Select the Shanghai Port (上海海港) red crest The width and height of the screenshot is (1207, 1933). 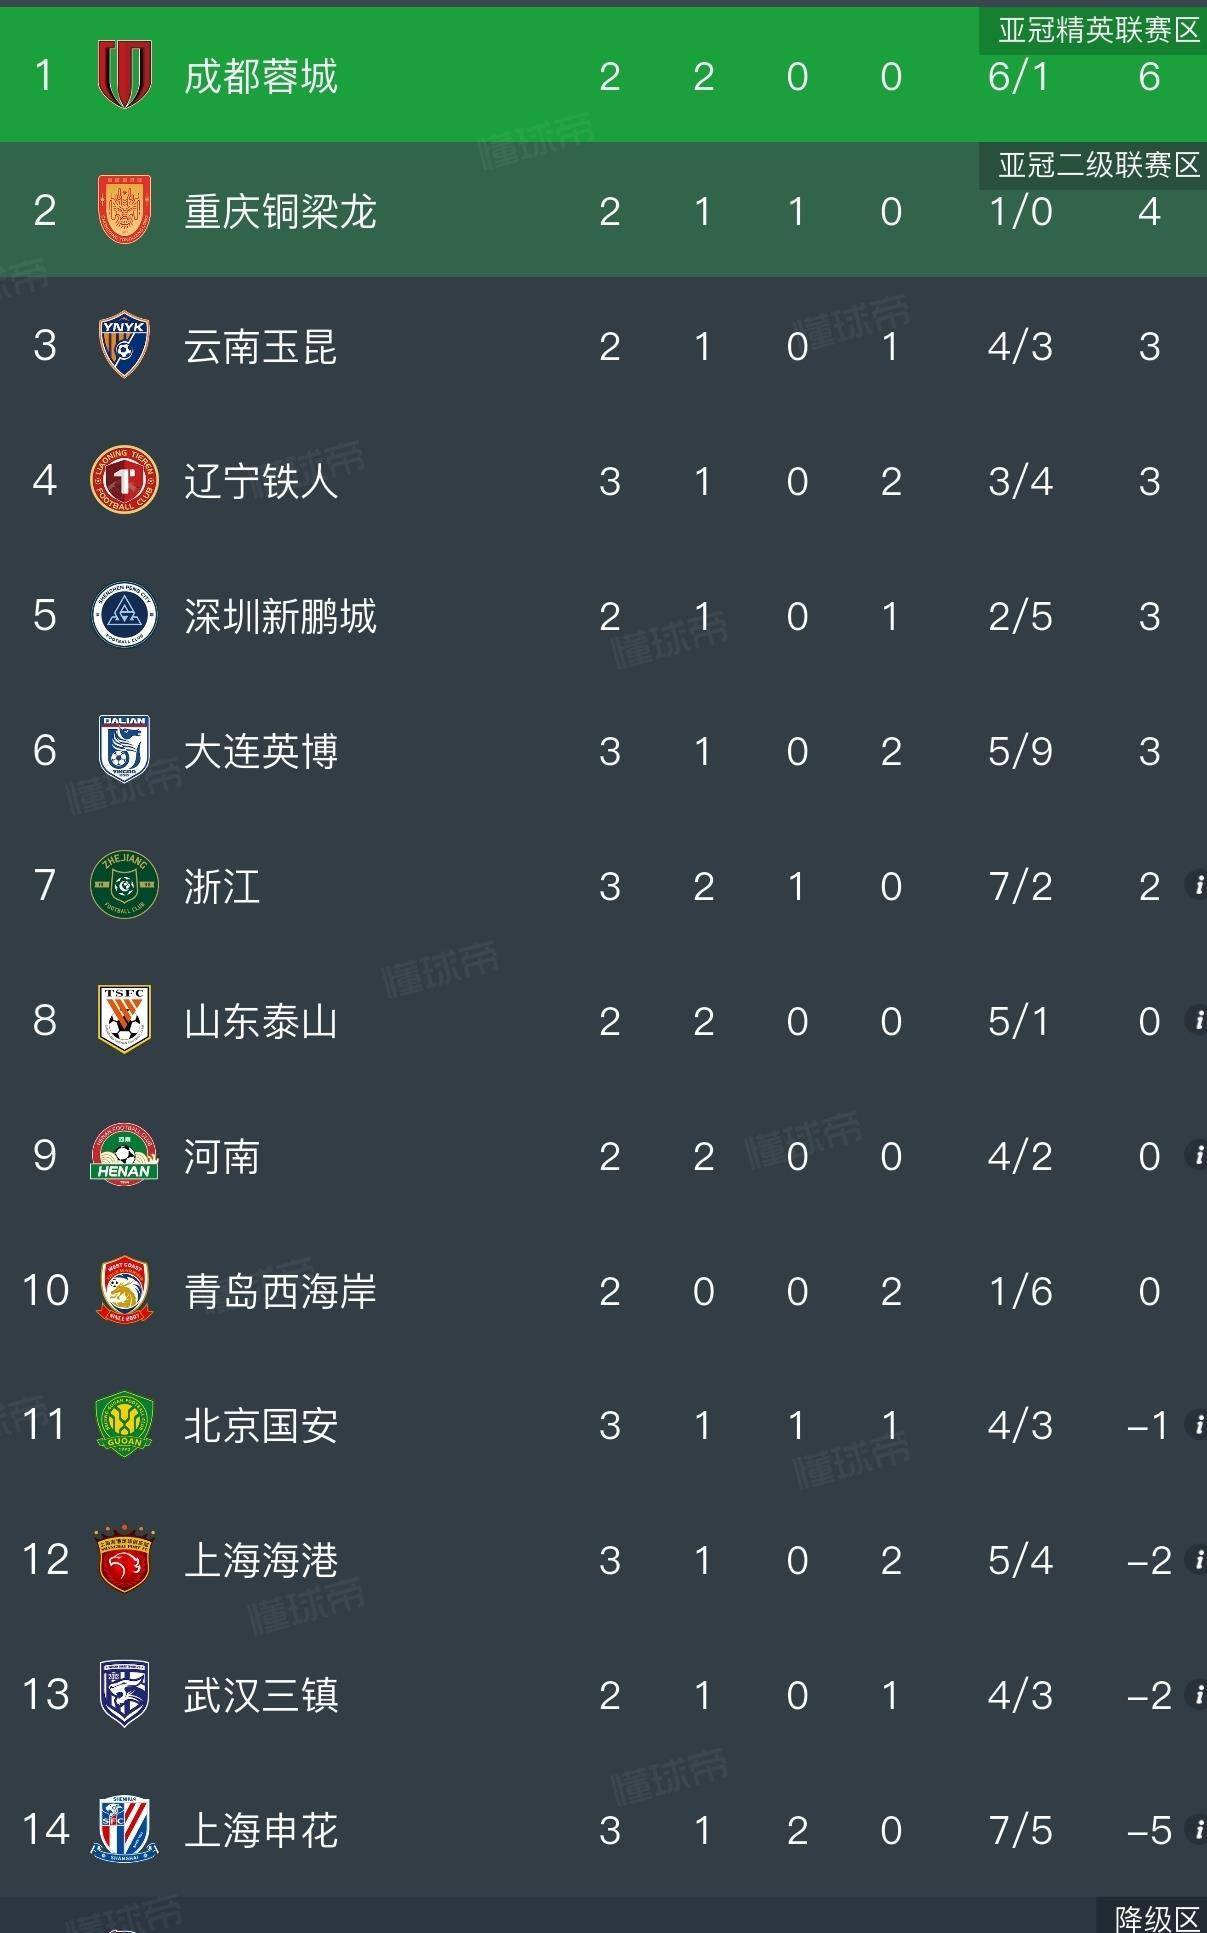coord(124,1559)
